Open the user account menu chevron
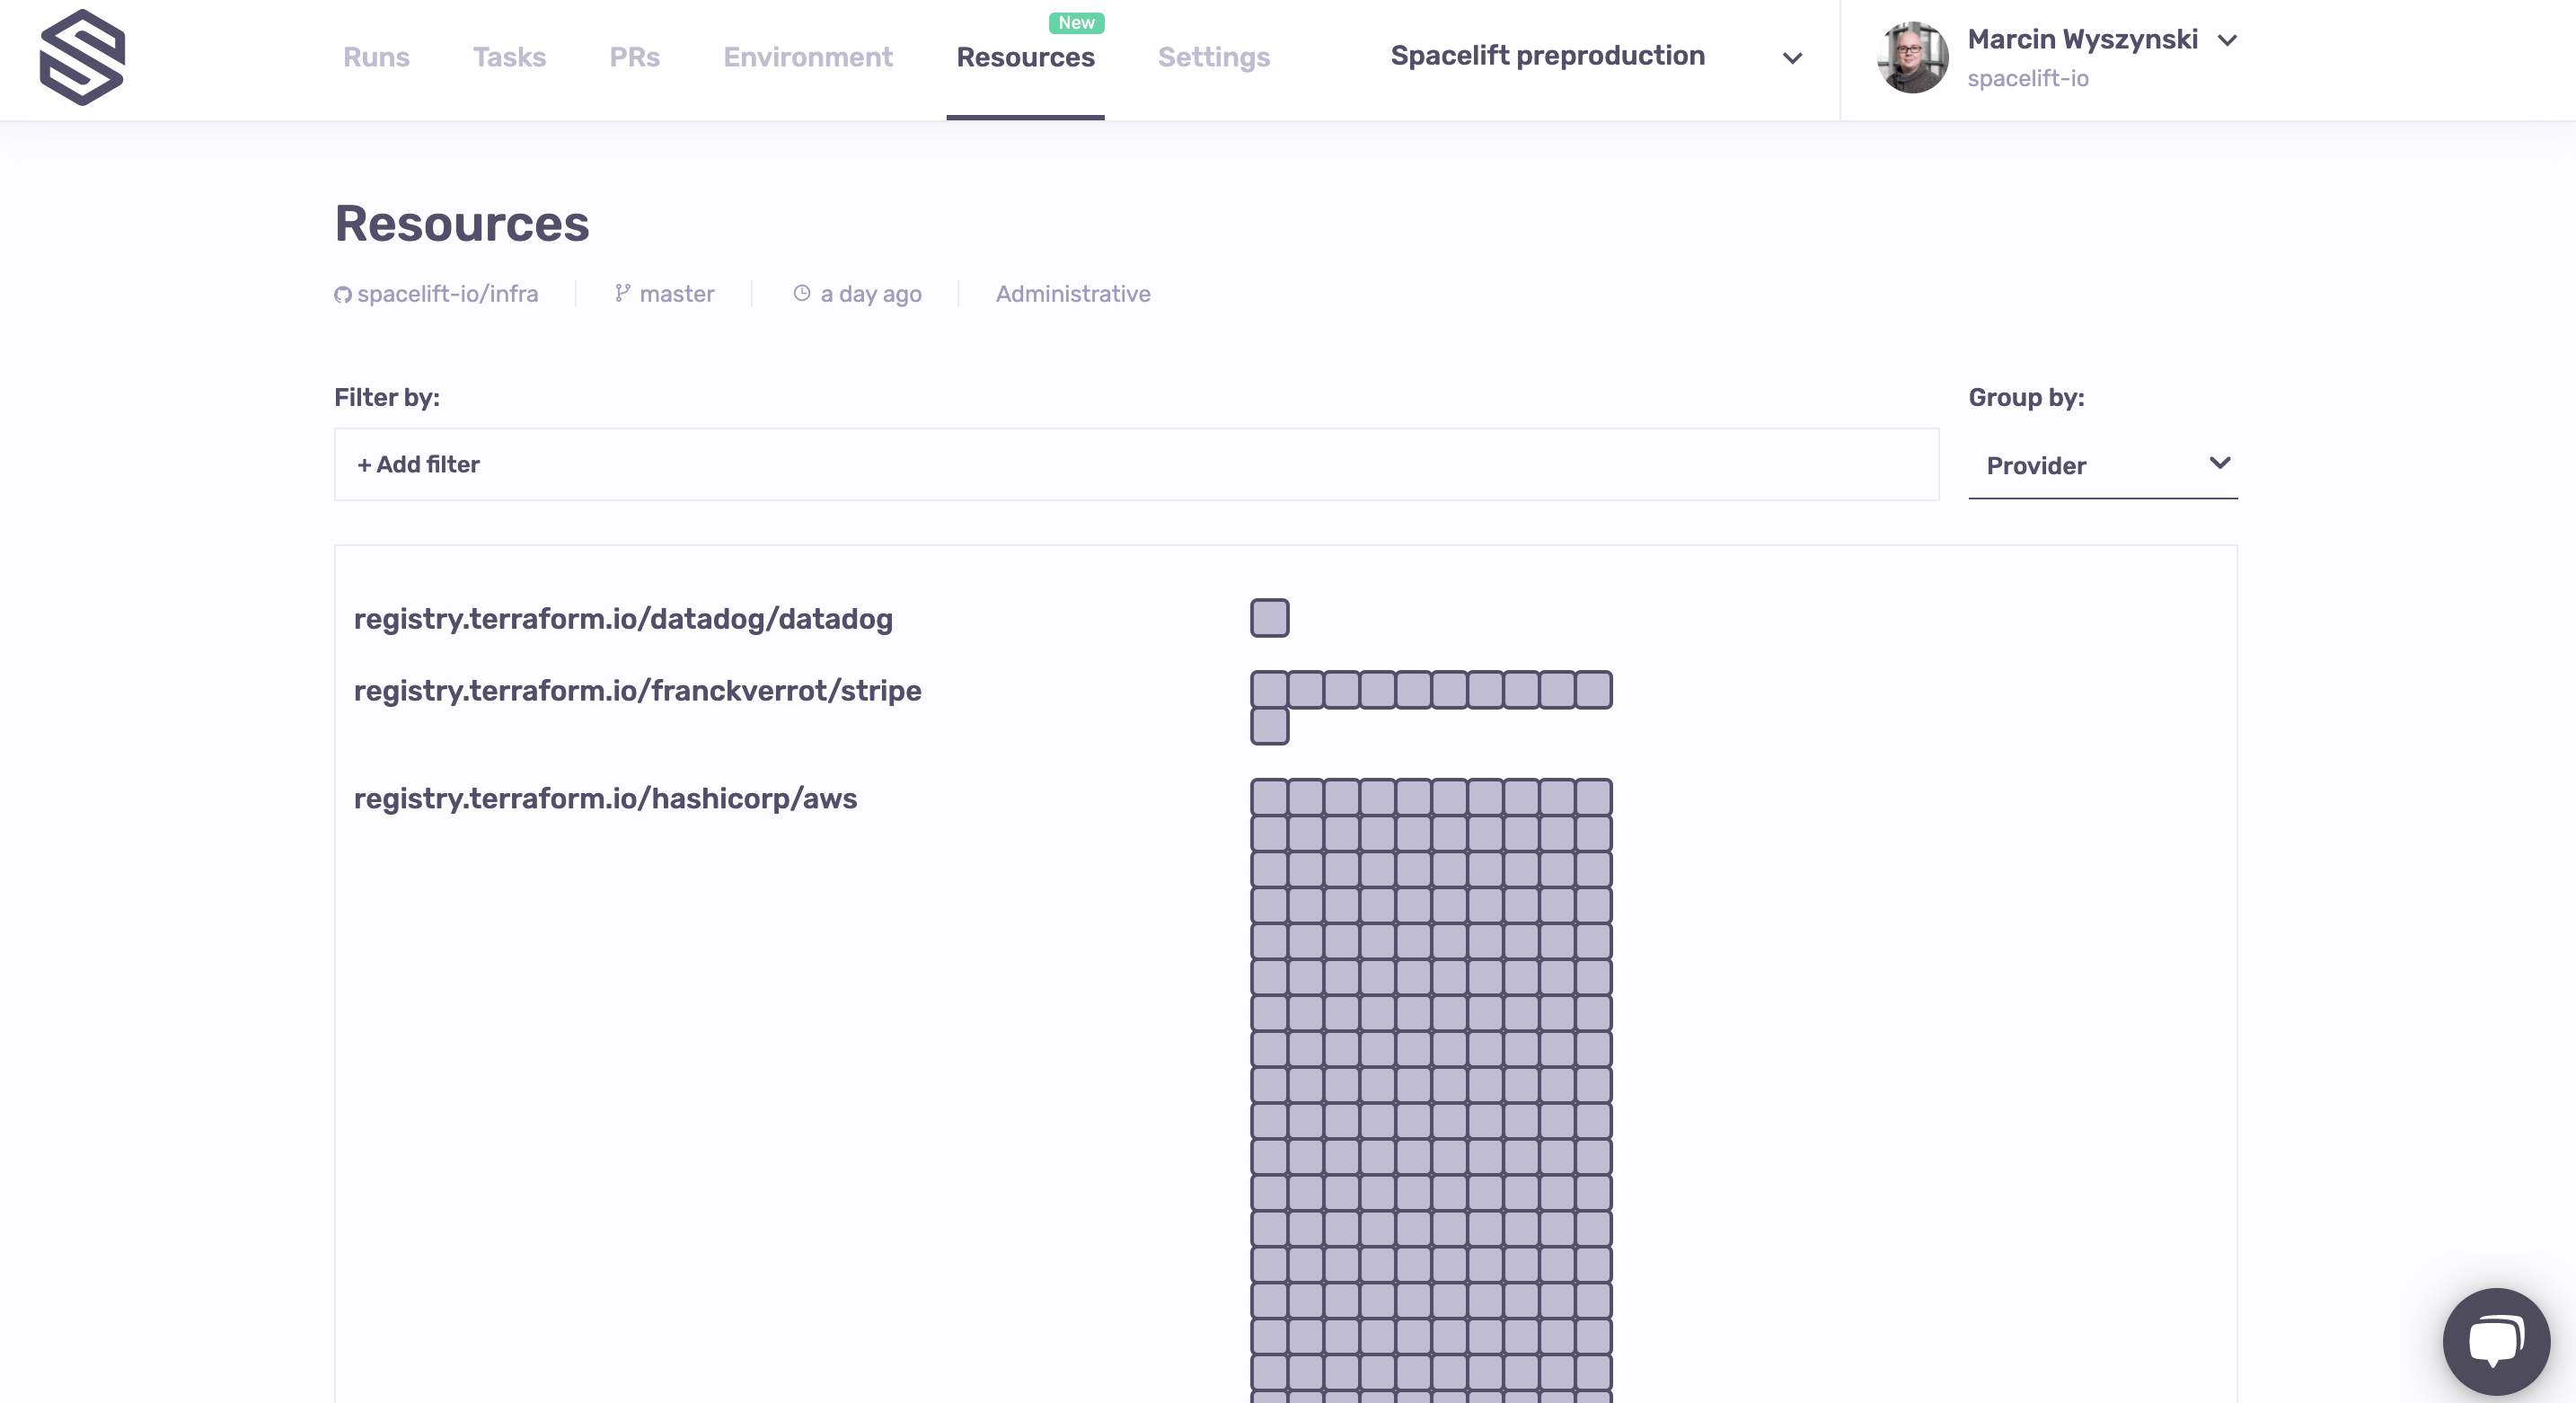Viewport: 2576px width, 1403px height. pos(2227,41)
